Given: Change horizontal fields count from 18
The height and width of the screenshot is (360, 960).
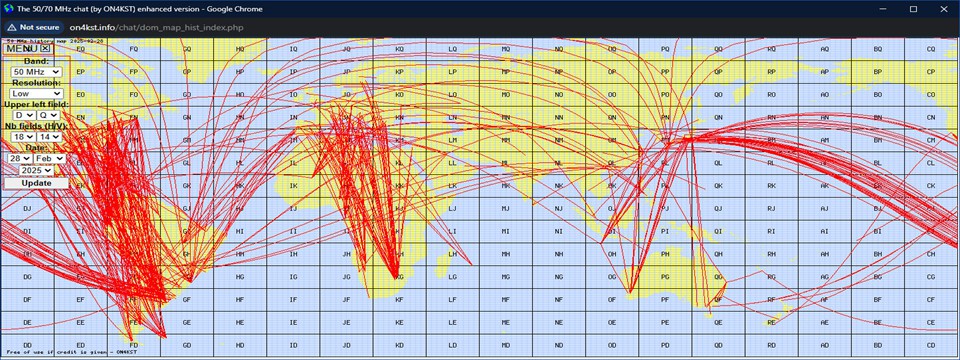Looking at the screenshot, I should (22, 137).
